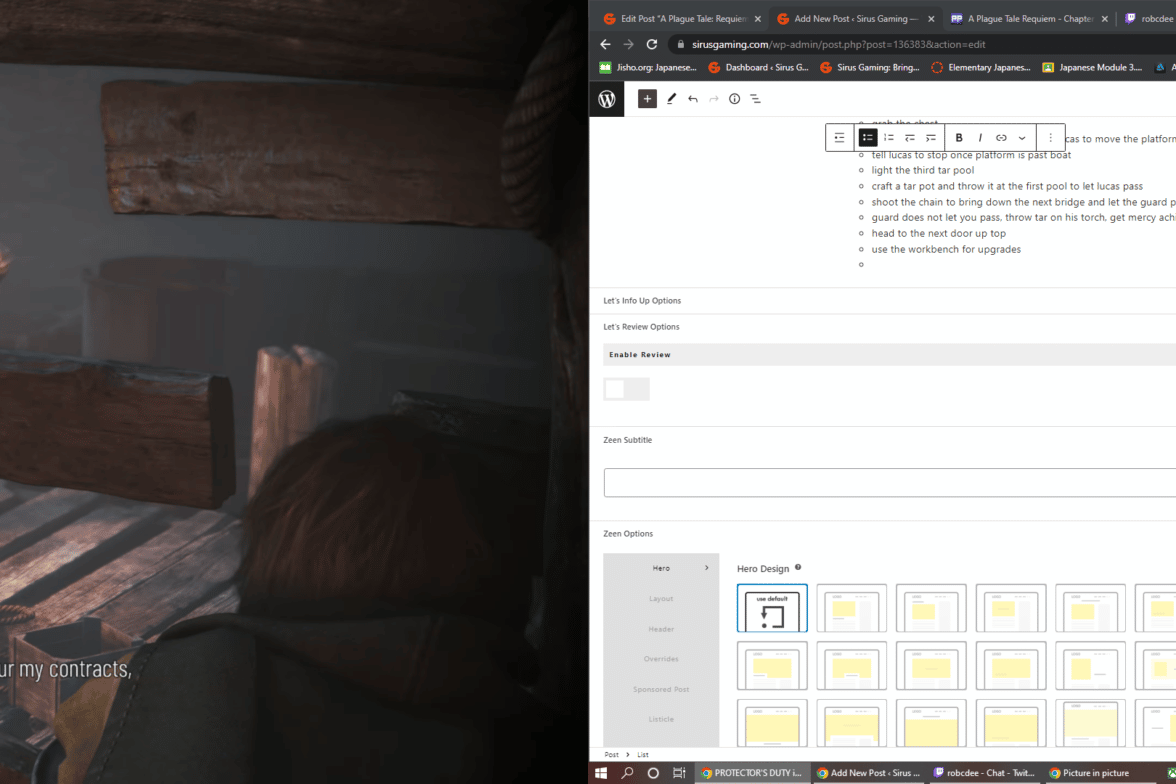Click the padlock site info icon
1176x784 pixels.
coord(680,44)
